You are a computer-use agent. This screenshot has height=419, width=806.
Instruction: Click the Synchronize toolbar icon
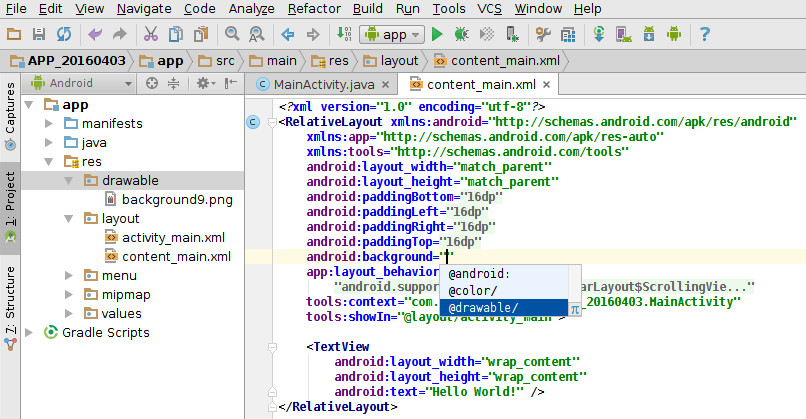tap(64, 34)
